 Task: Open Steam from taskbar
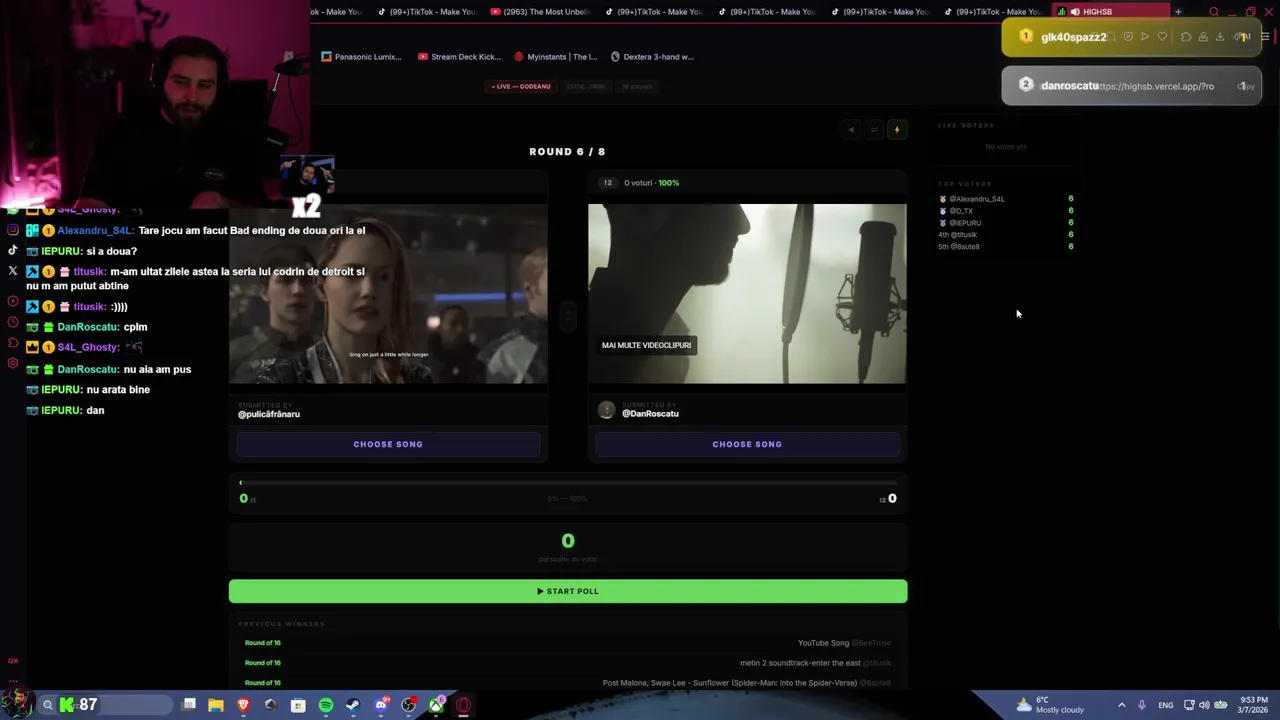353,705
